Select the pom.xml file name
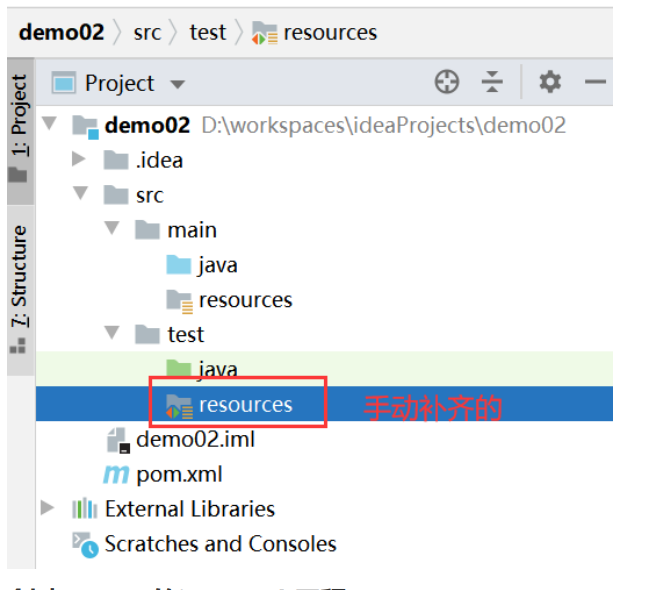 tap(179, 475)
